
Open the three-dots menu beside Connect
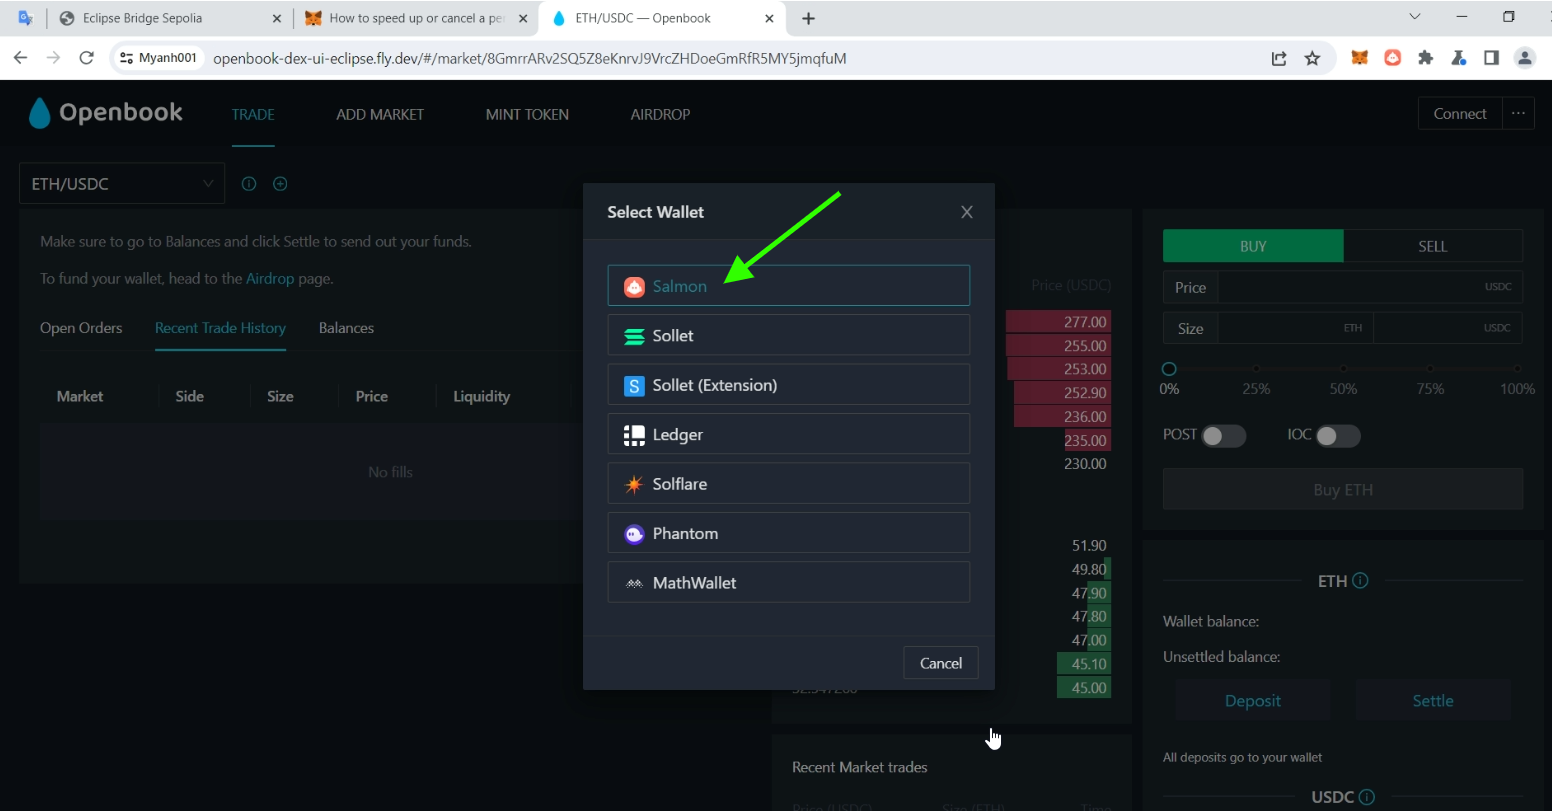[1518, 113]
